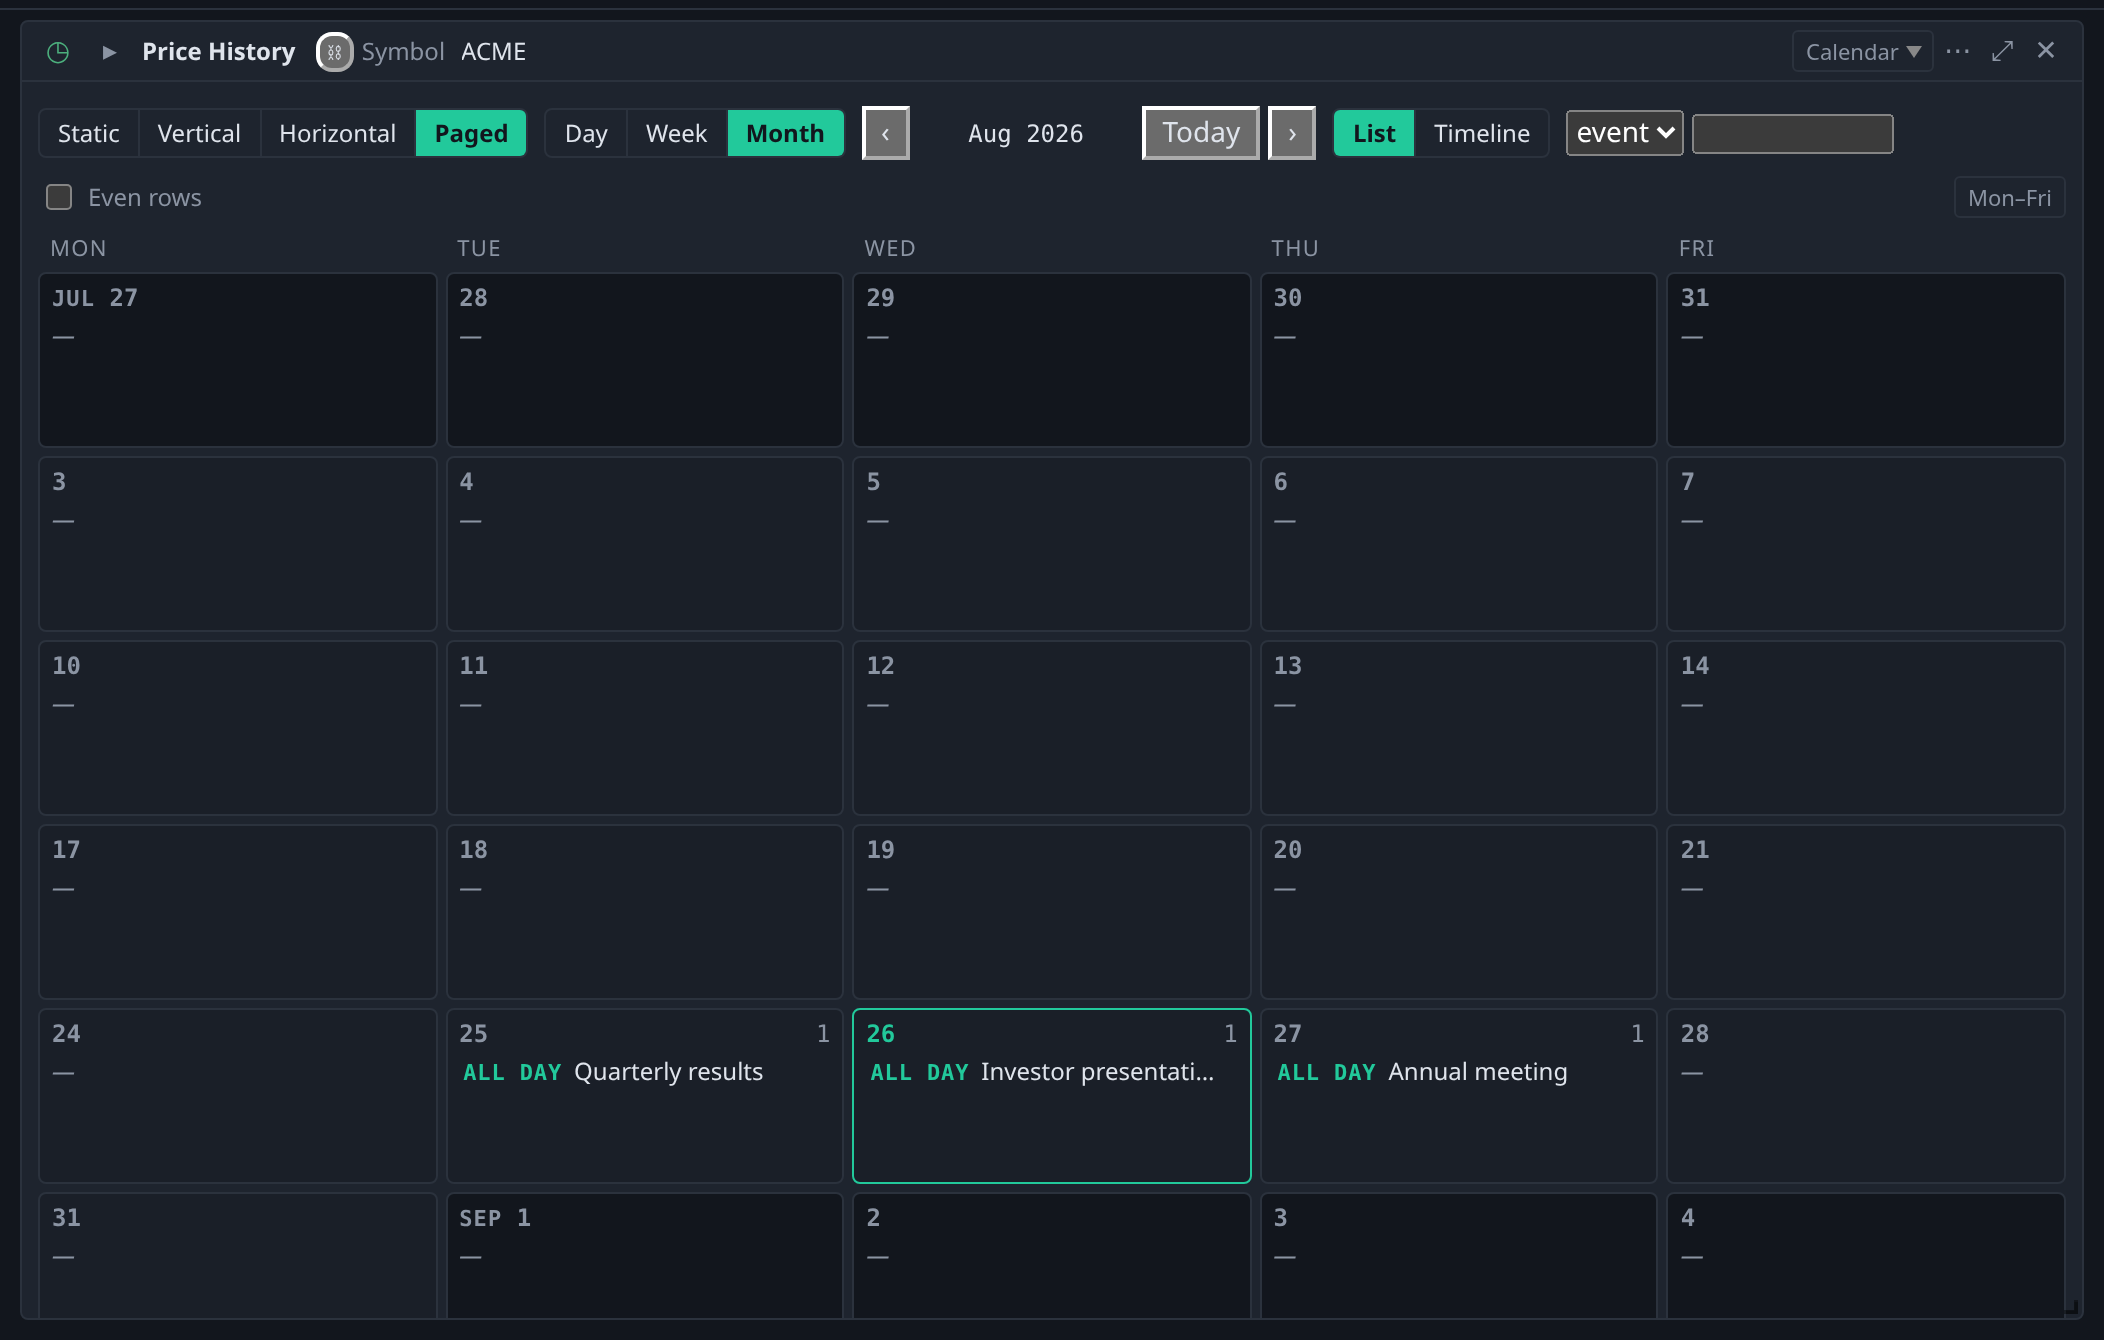This screenshot has width=2104, height=1340.
Task: Click event count badge on August 25
Action: pos(823,1034)
